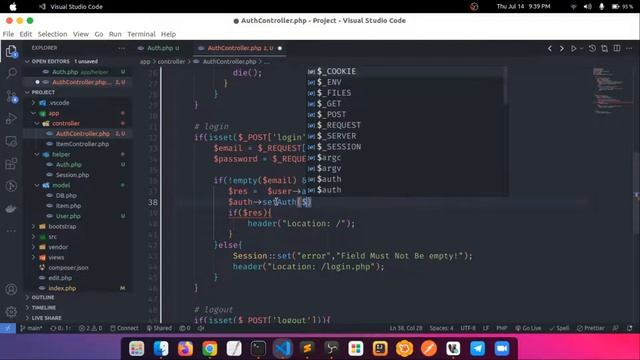Select $_POST autocomplete suggestion

tap(407, 115)
